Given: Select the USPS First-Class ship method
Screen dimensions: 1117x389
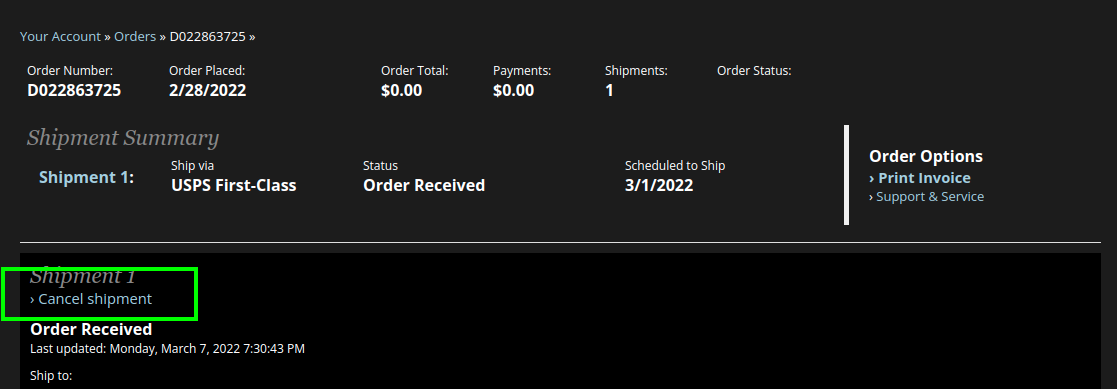Looking at the screenshot, I should pos(234,185).
